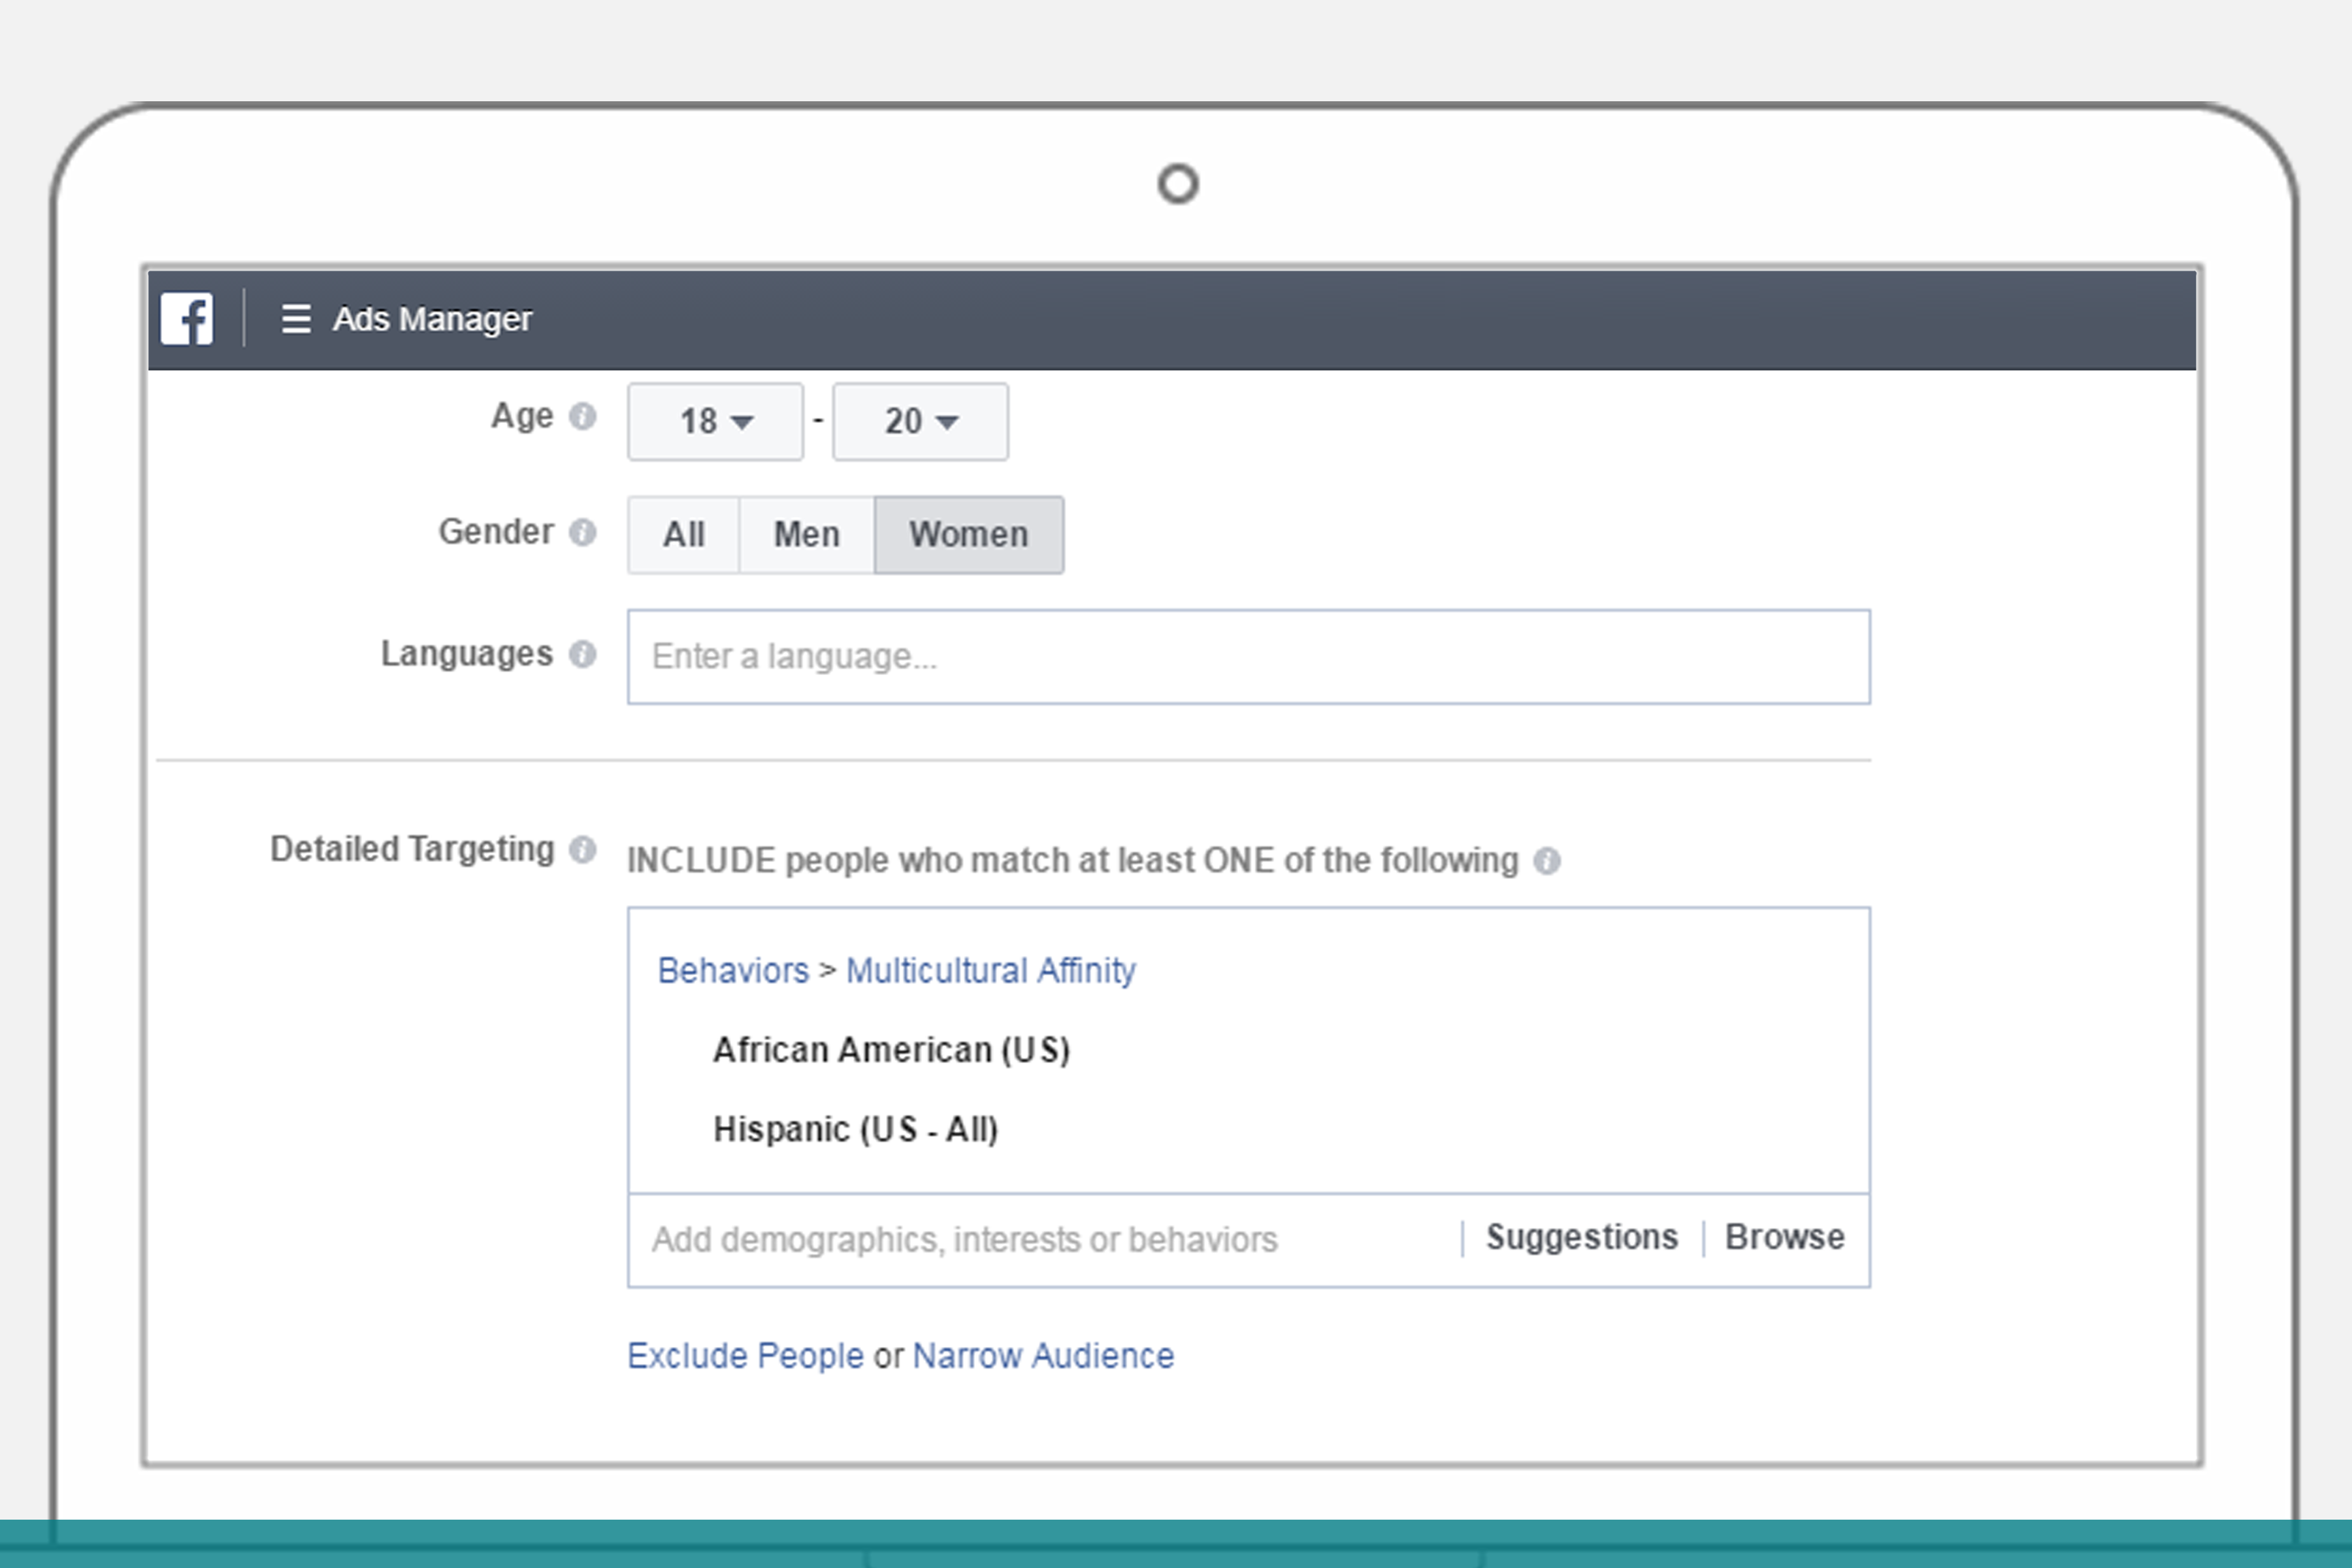The height and width of the screenshot is (1568, 2352).
Task: Select All gender option
Action: (x=684, y=535)
